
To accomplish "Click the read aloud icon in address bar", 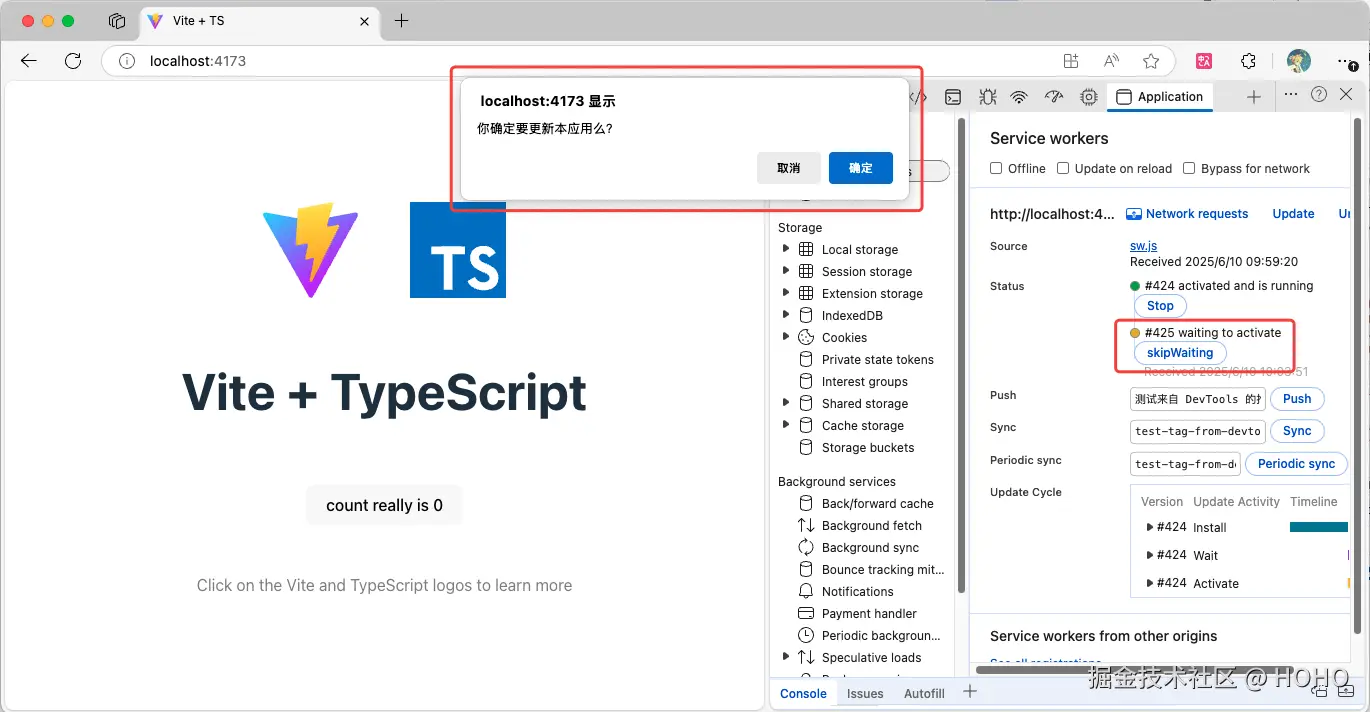I will (x=1111, y=61).
